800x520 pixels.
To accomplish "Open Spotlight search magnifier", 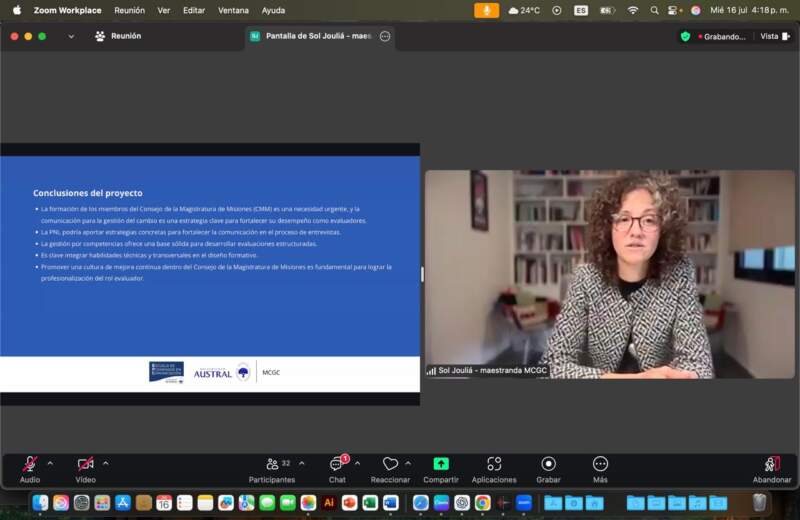I will click(x=654, y=10).
